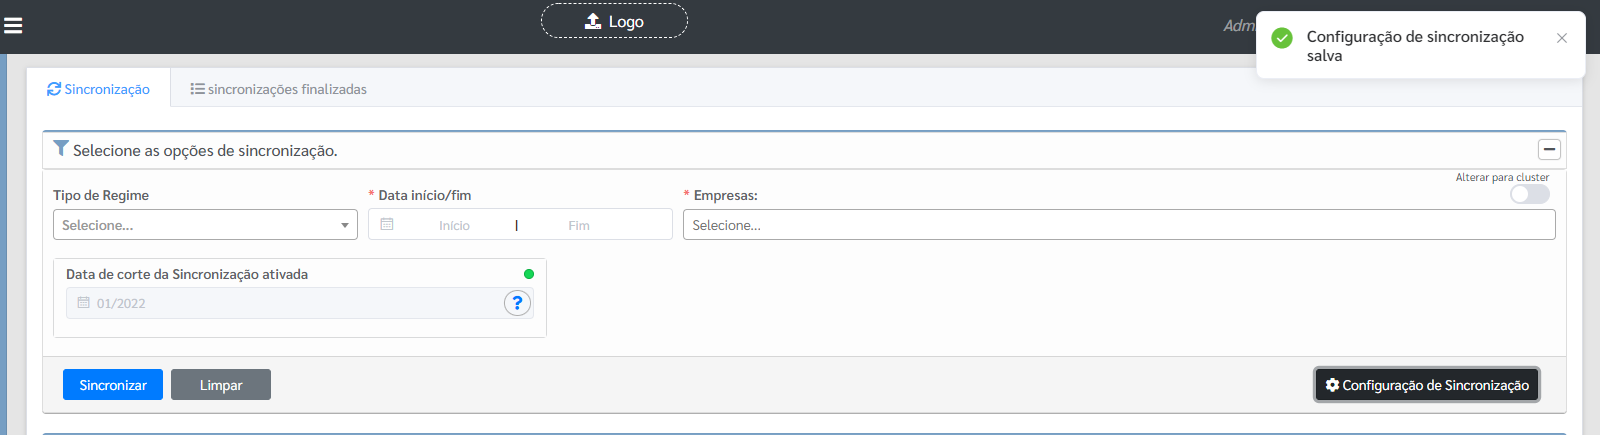
Task: Open the sincronizações finalizadas tab
Action: pos(278,89)
